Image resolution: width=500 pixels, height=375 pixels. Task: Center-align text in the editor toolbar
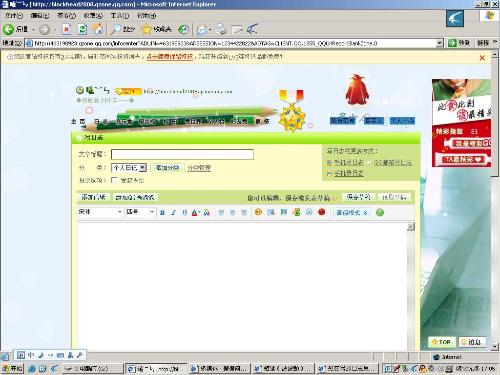coord(233,212)
